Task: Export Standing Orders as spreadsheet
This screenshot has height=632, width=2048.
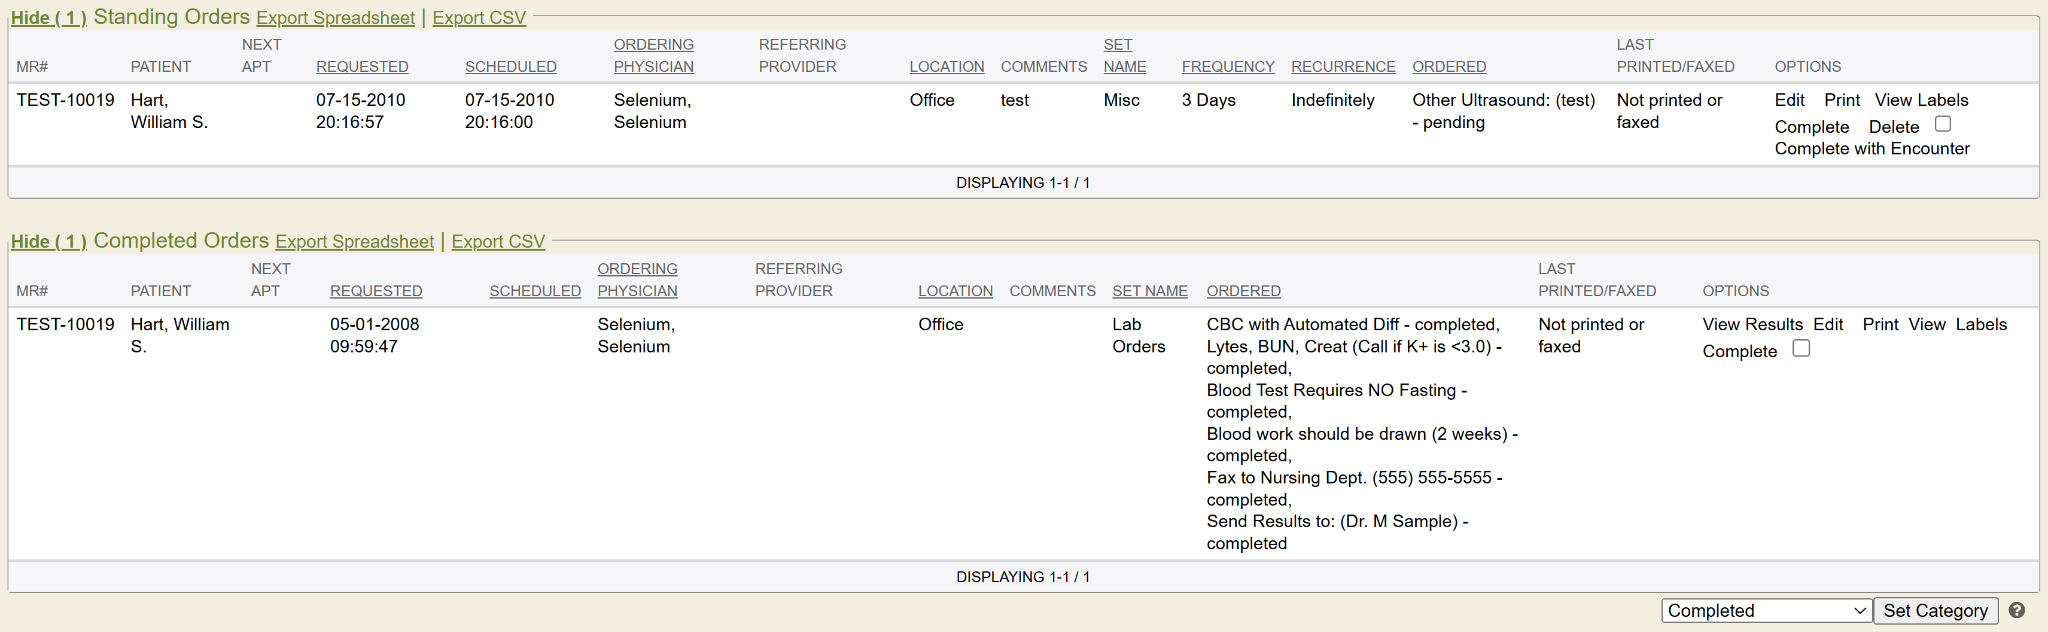Action: [x=335, y=18]
